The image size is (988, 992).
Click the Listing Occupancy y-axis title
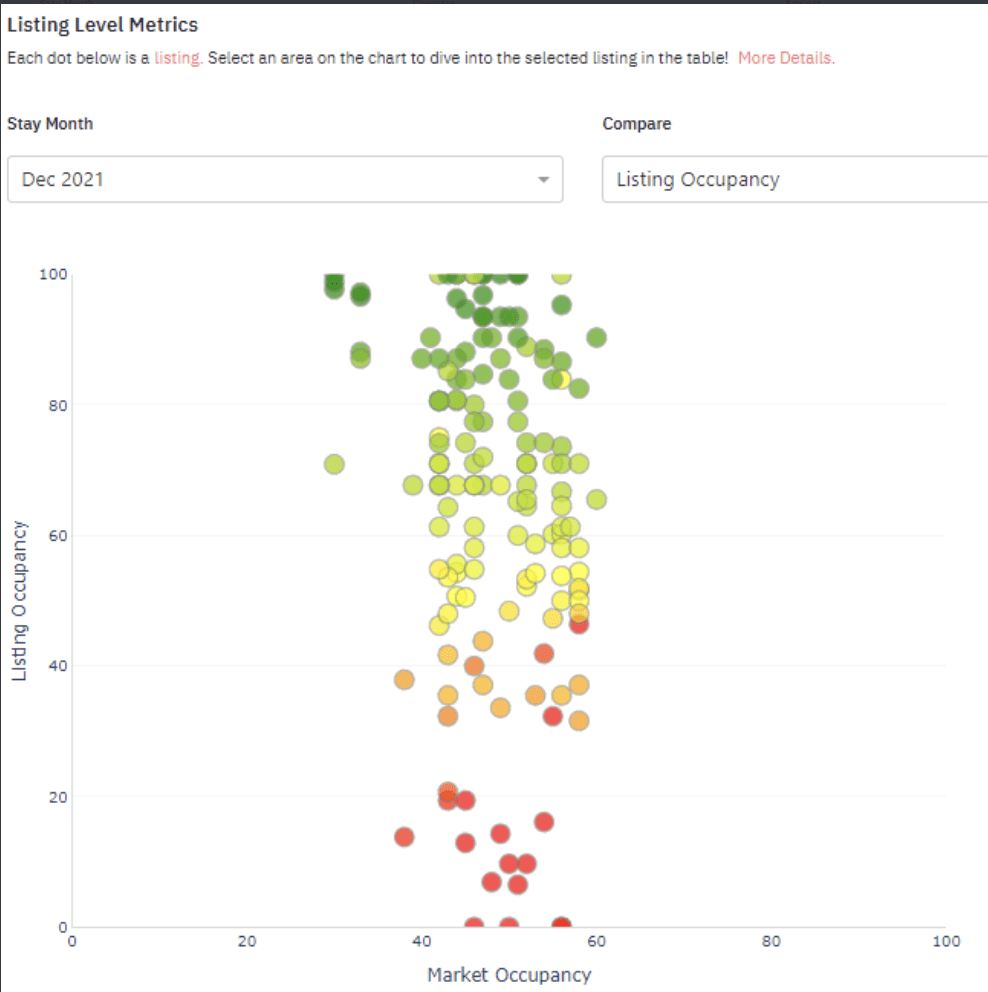pyautogui.click(x=19, y=601)
